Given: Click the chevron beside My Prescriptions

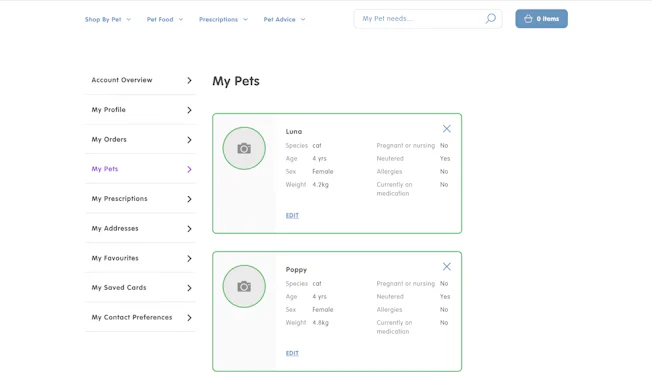Looking at the screenshot, I should 189,199.
